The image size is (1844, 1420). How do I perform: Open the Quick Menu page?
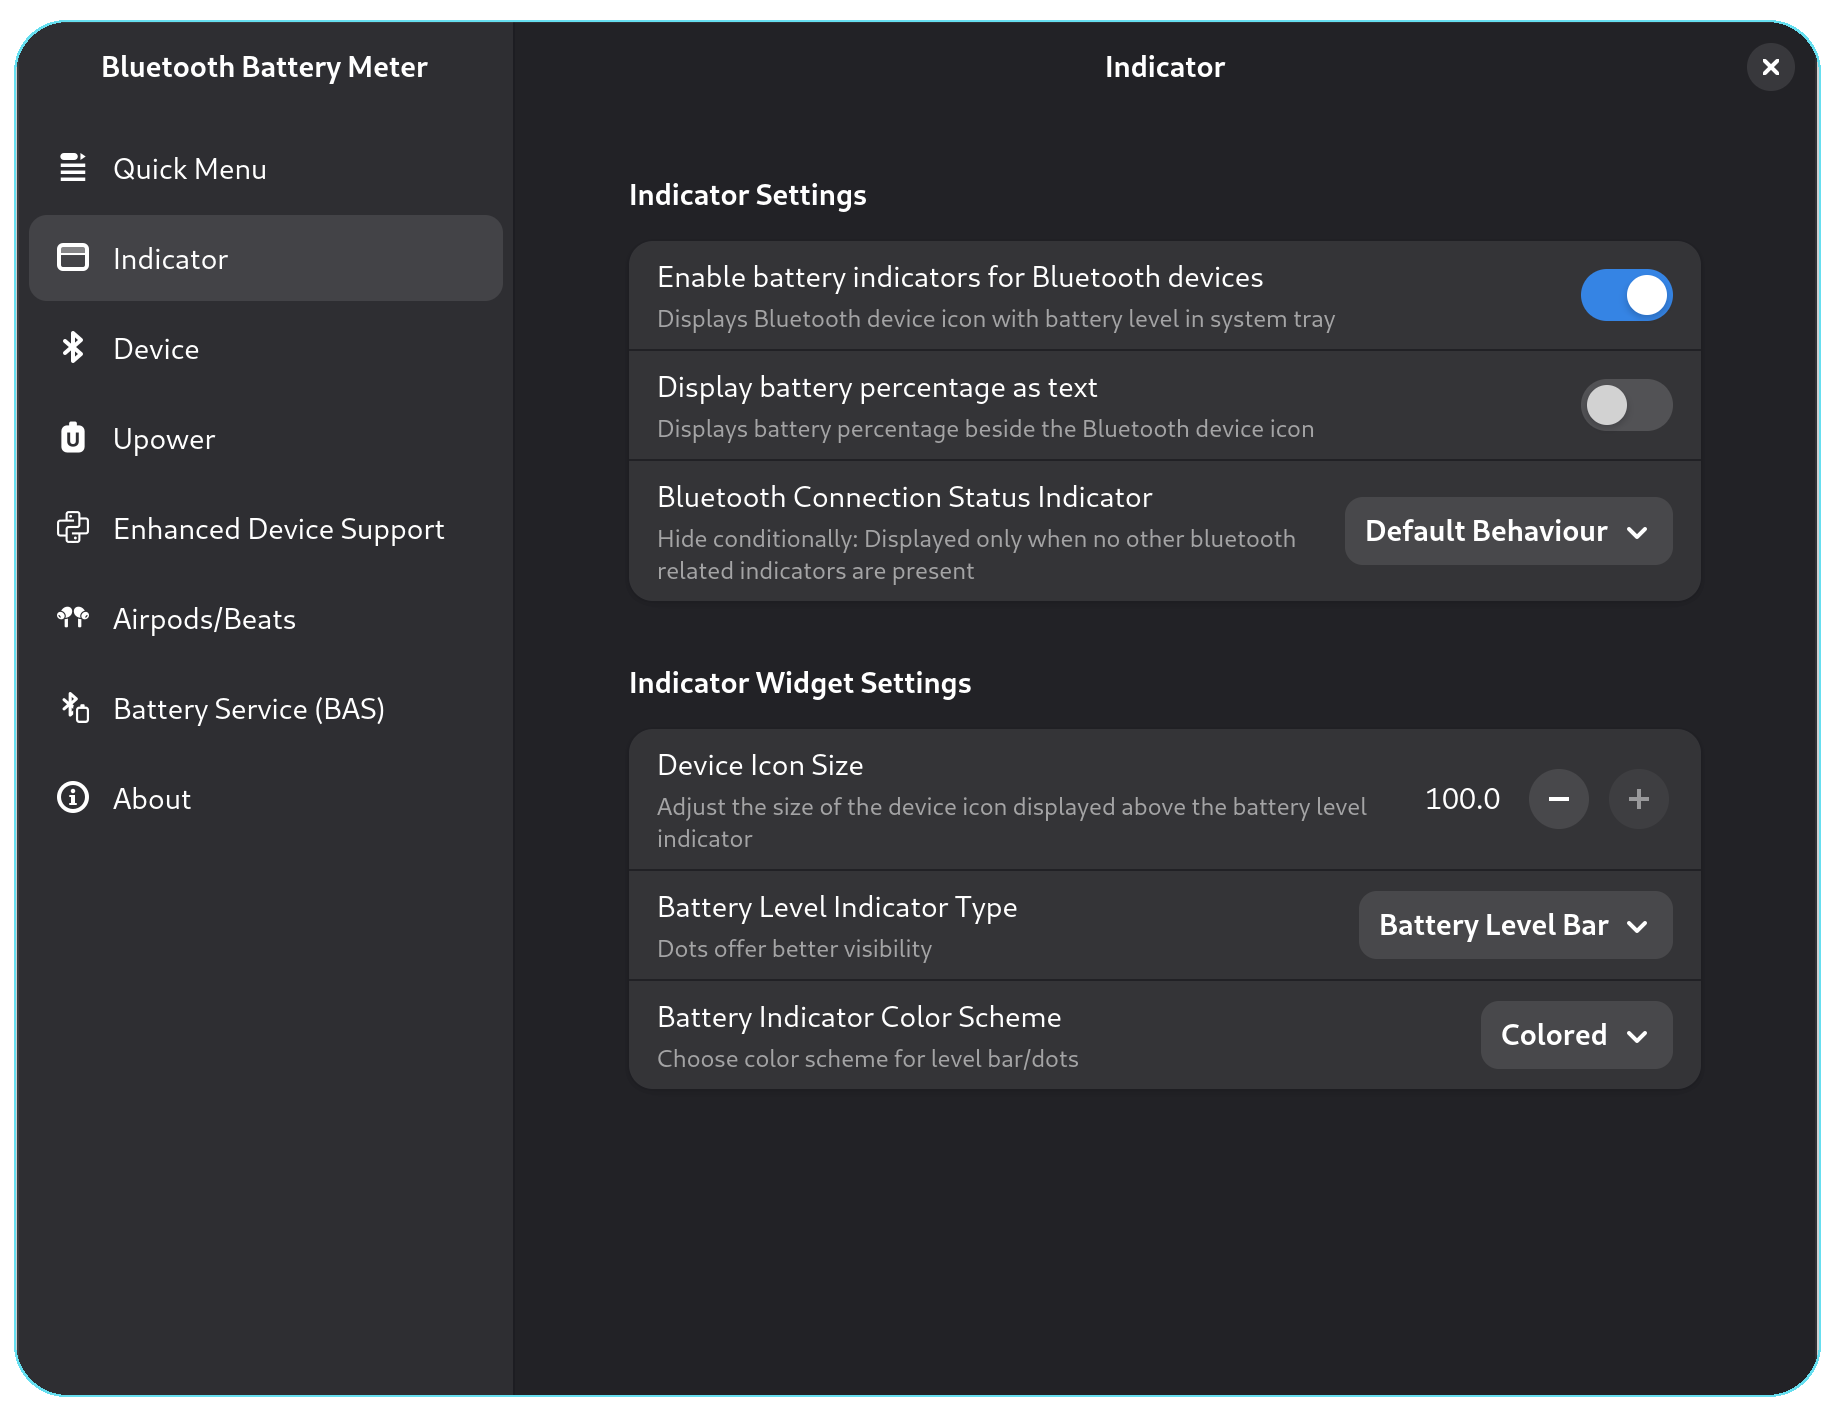tap(266, 168)
